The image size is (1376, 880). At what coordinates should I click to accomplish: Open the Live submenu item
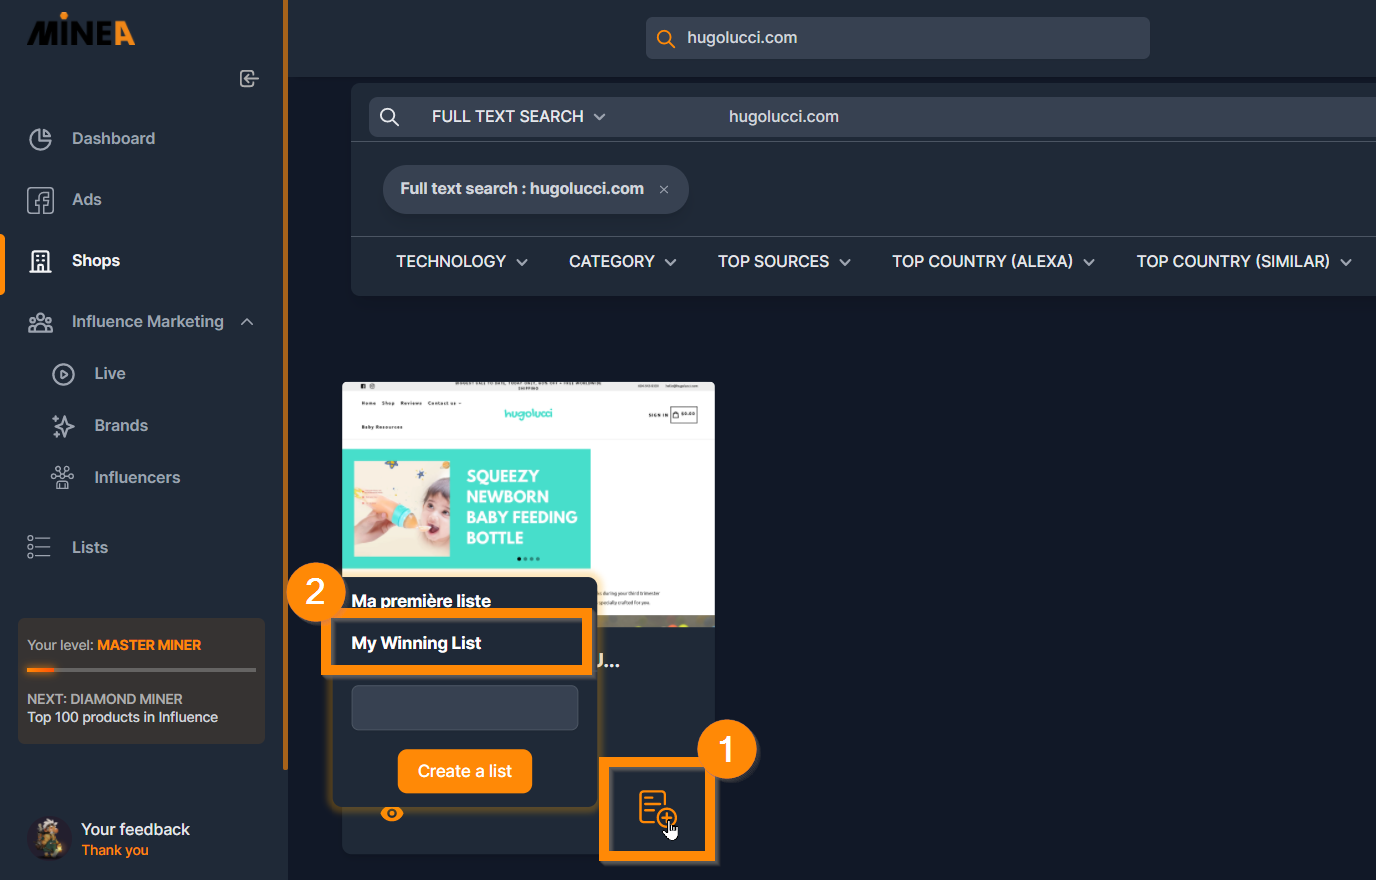tap(110, 374)
